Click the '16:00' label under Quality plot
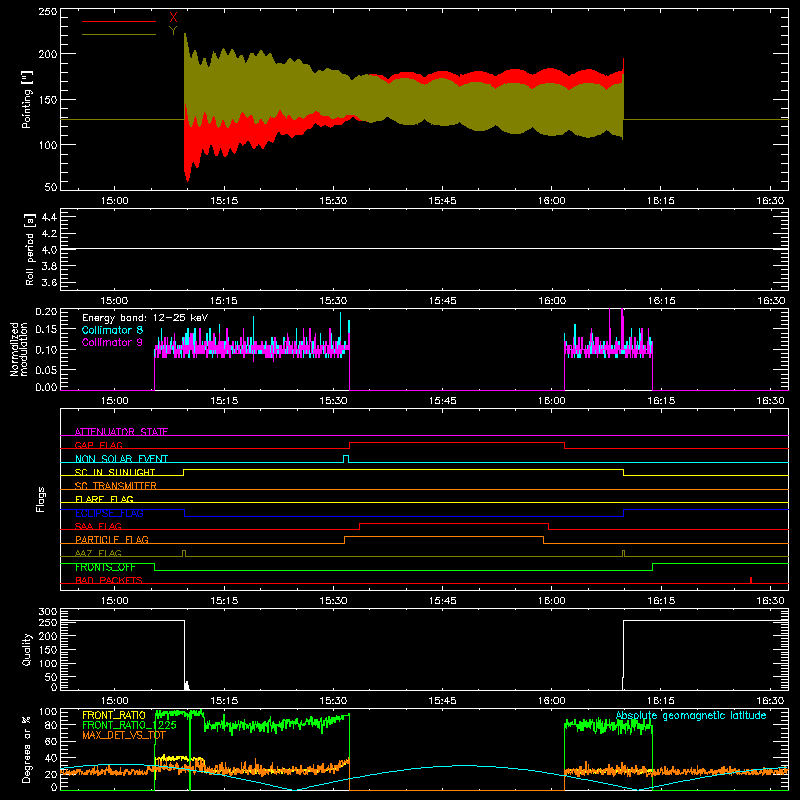 click(x=552, y=701)
